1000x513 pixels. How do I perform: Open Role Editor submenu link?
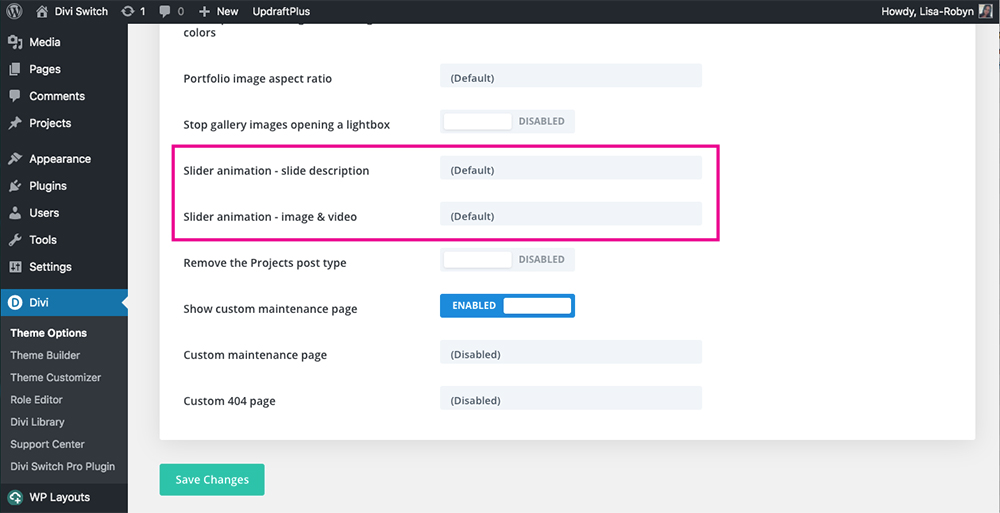[x=36, y=399]
